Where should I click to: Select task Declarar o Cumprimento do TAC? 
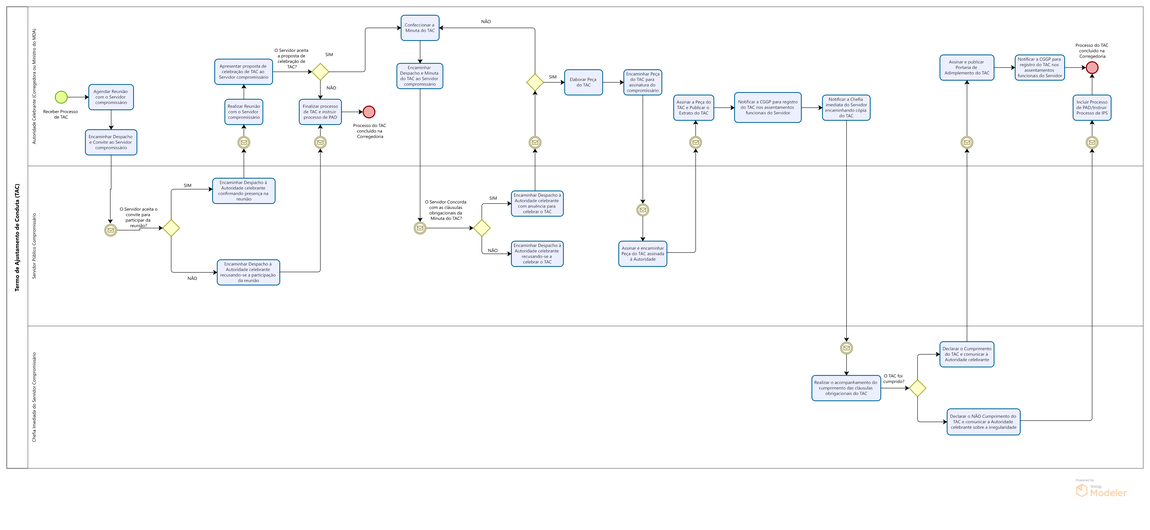click(967, 354)
